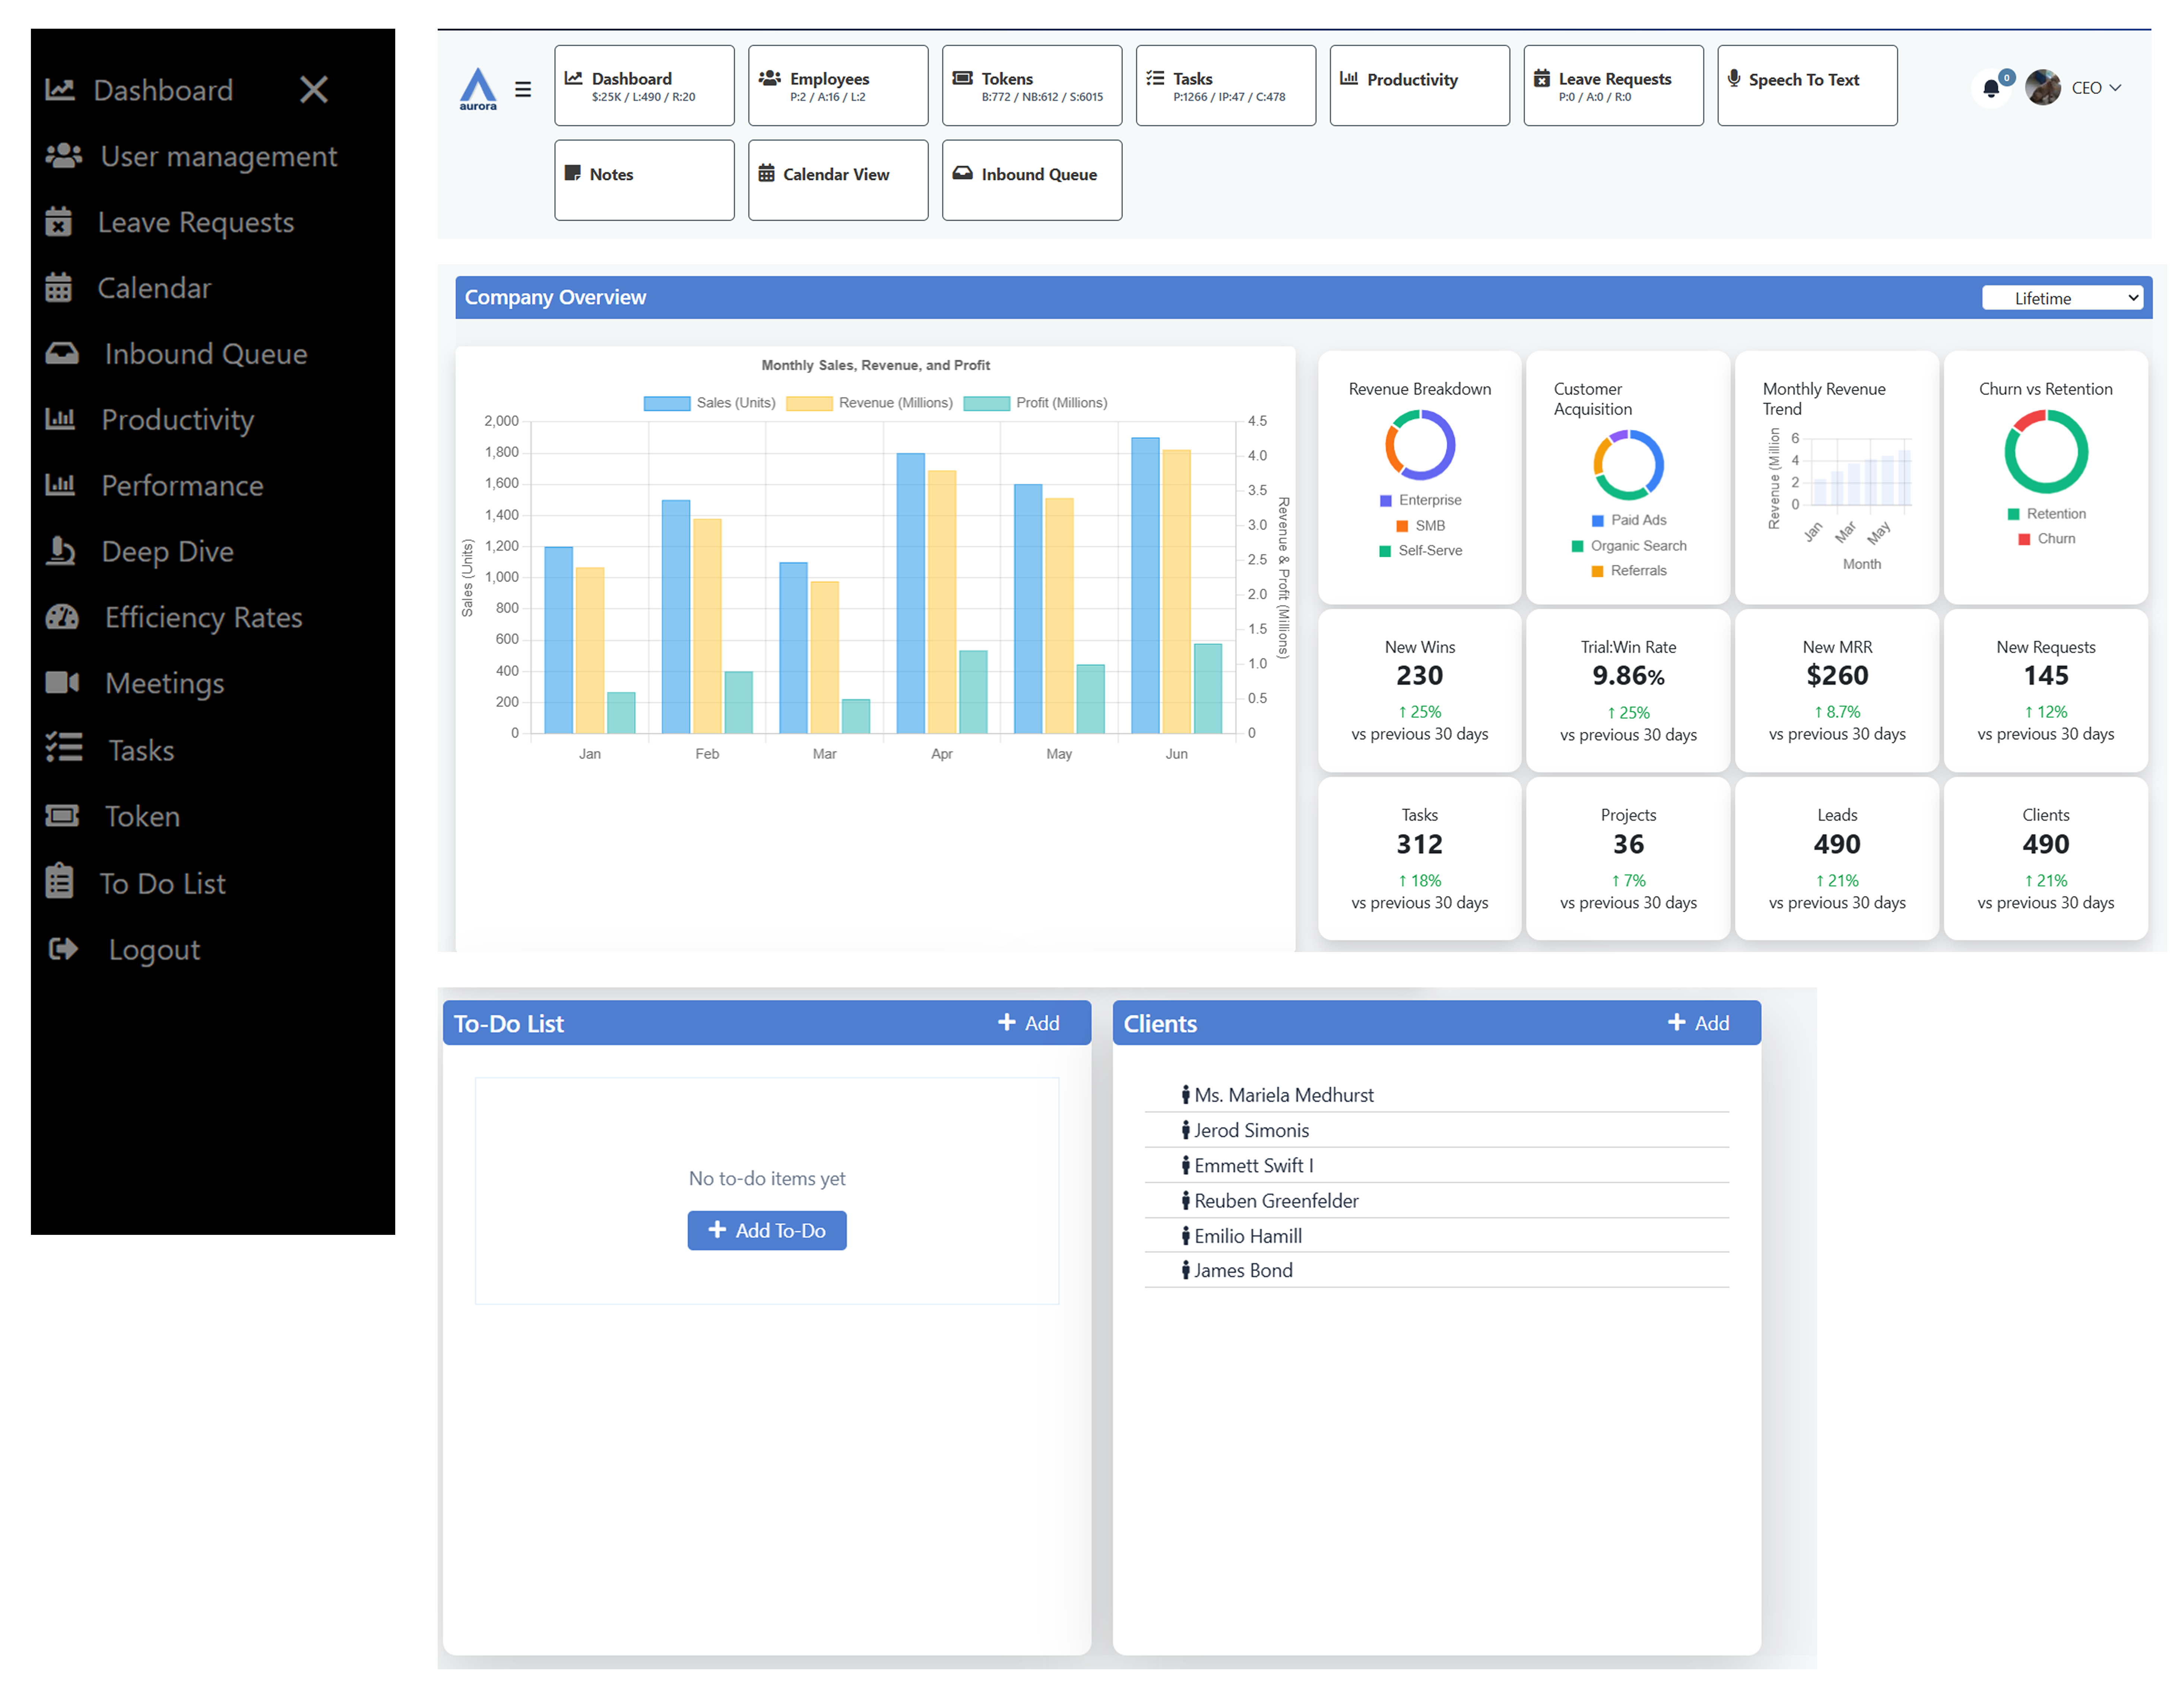The width and height of the screenshot is (2184, 1698).
Task: Click the New MRR $260 stat card
Action: (x=1836, y=690)
